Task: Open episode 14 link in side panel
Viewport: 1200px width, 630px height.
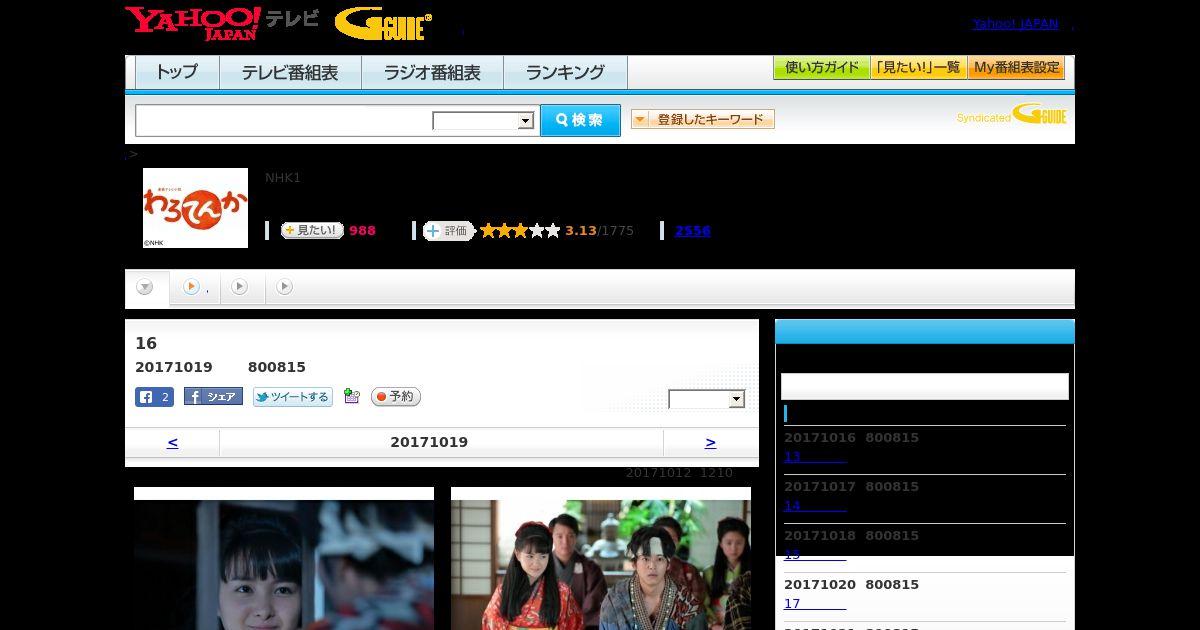Action: 815,506
